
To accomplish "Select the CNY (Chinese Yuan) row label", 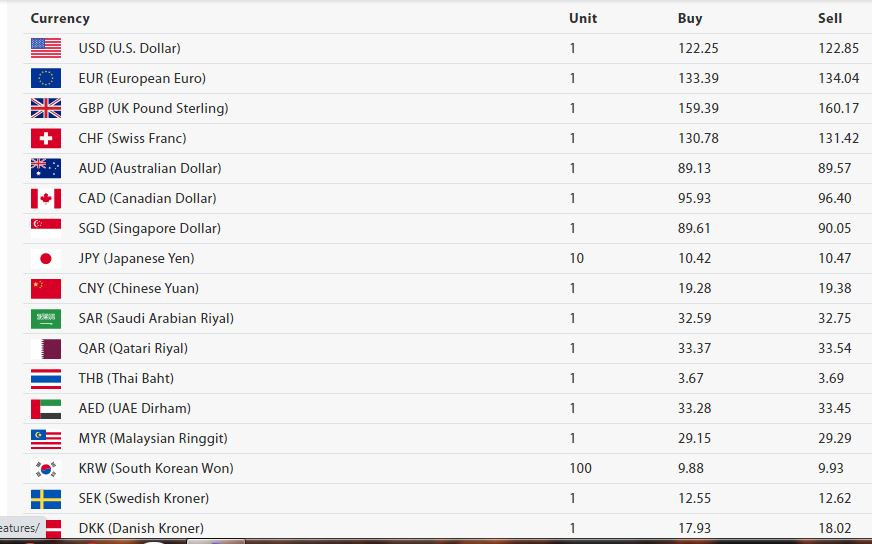I will click(x=138, y=288).
